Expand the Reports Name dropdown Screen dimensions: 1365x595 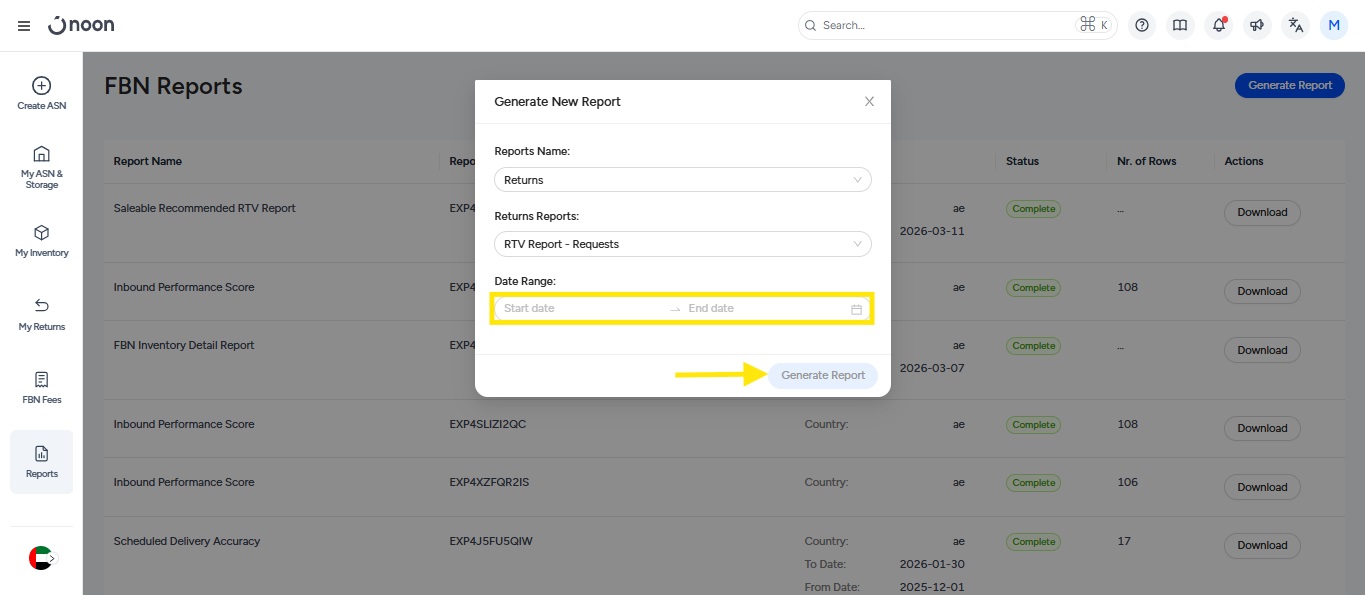click(682, 180)
